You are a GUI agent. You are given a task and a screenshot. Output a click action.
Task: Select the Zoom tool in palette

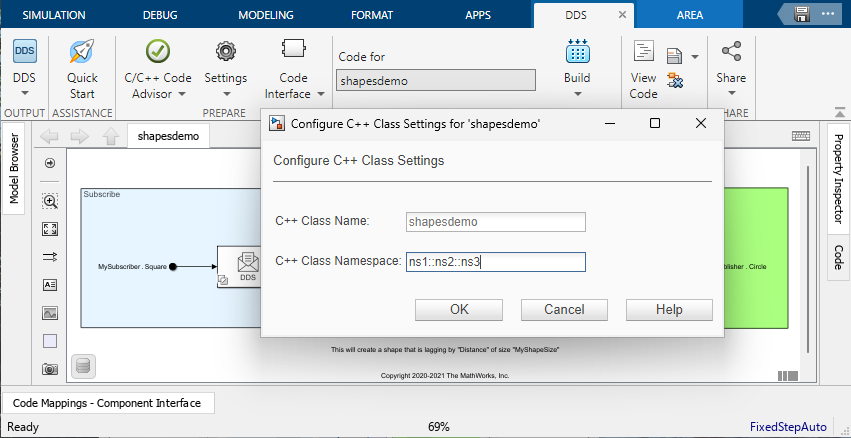[x=50, y=201]
